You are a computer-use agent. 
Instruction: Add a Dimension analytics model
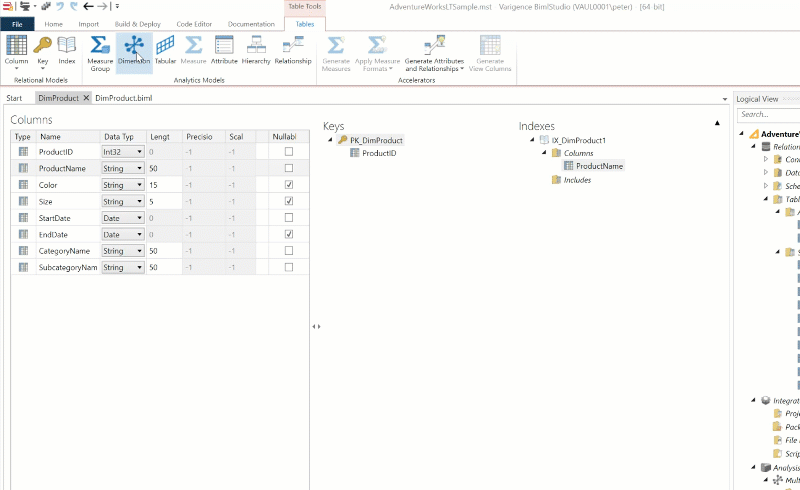[134, 51]
